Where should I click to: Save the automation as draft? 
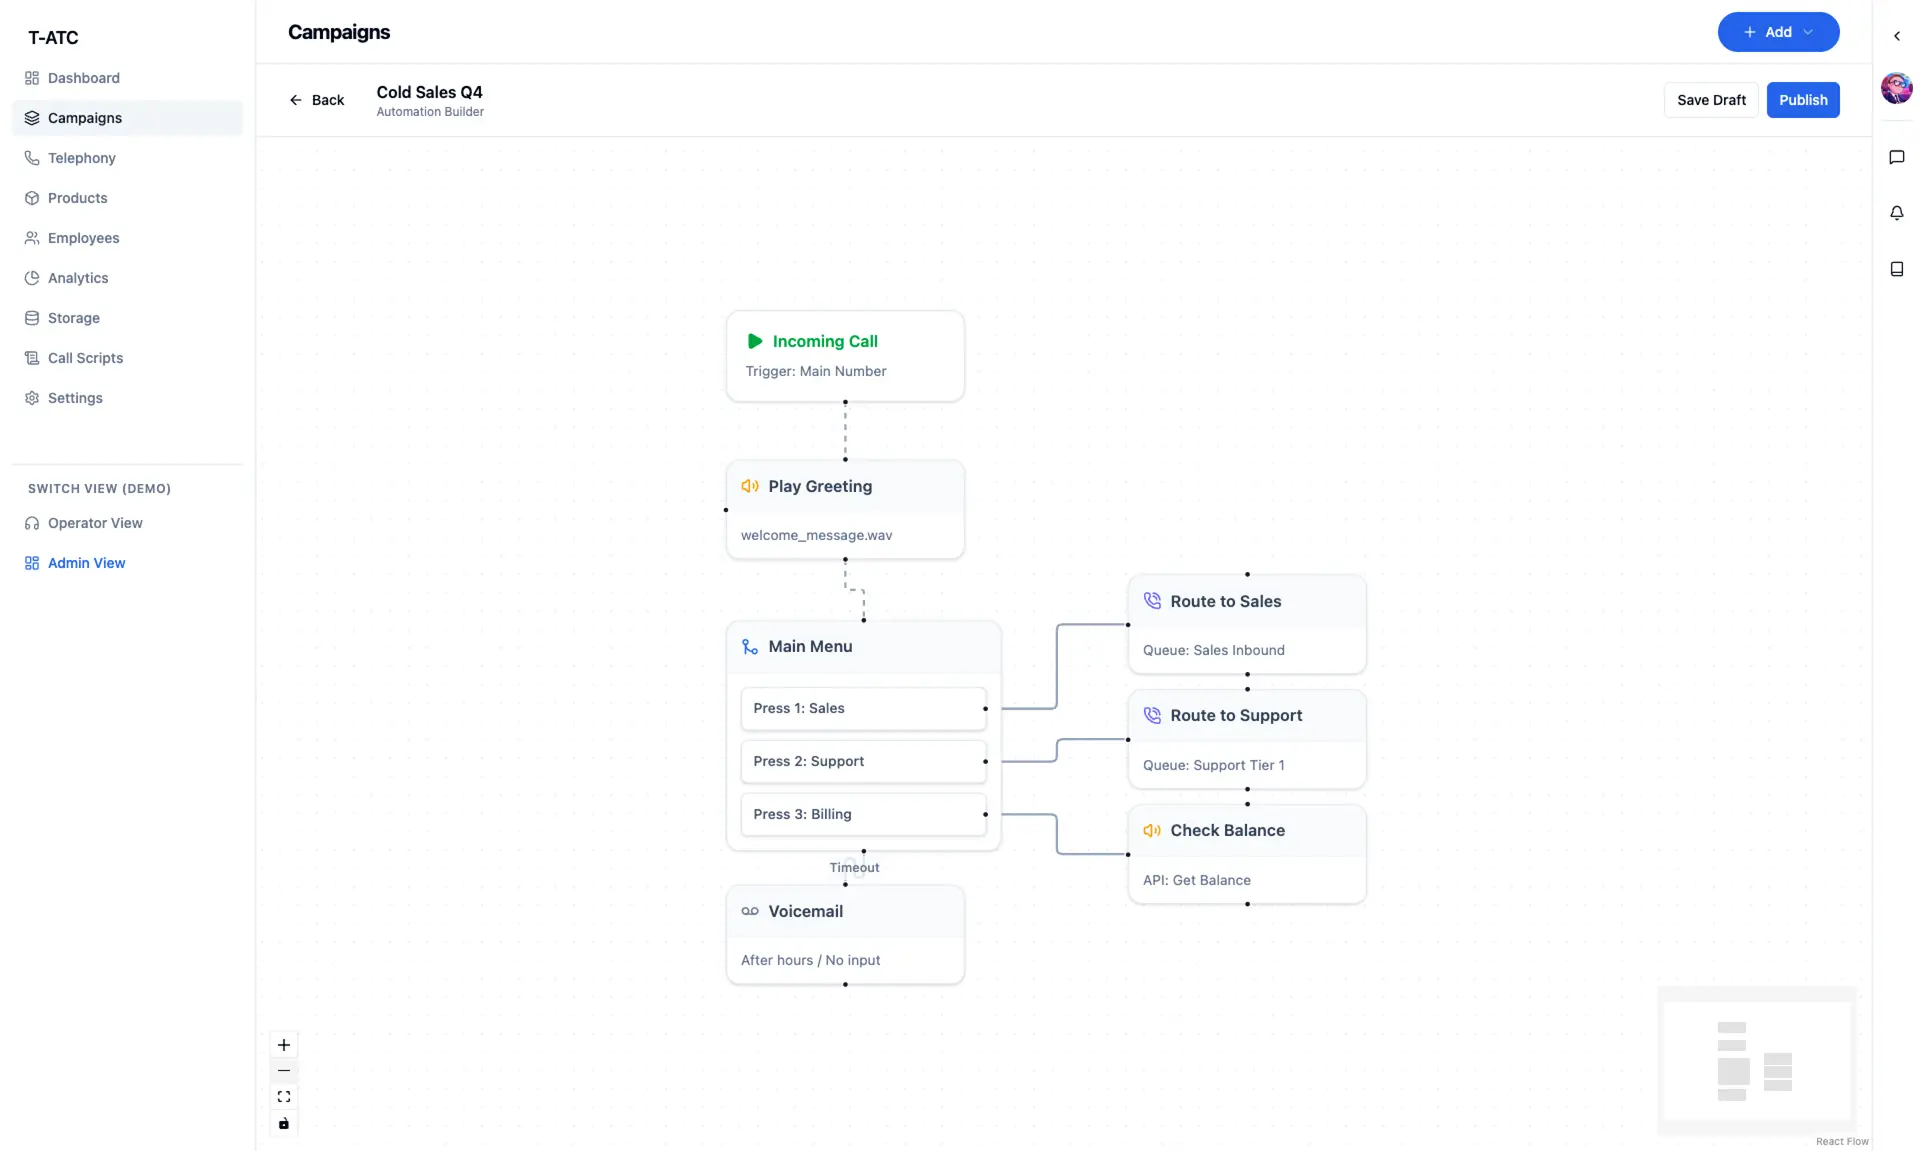1711,100
